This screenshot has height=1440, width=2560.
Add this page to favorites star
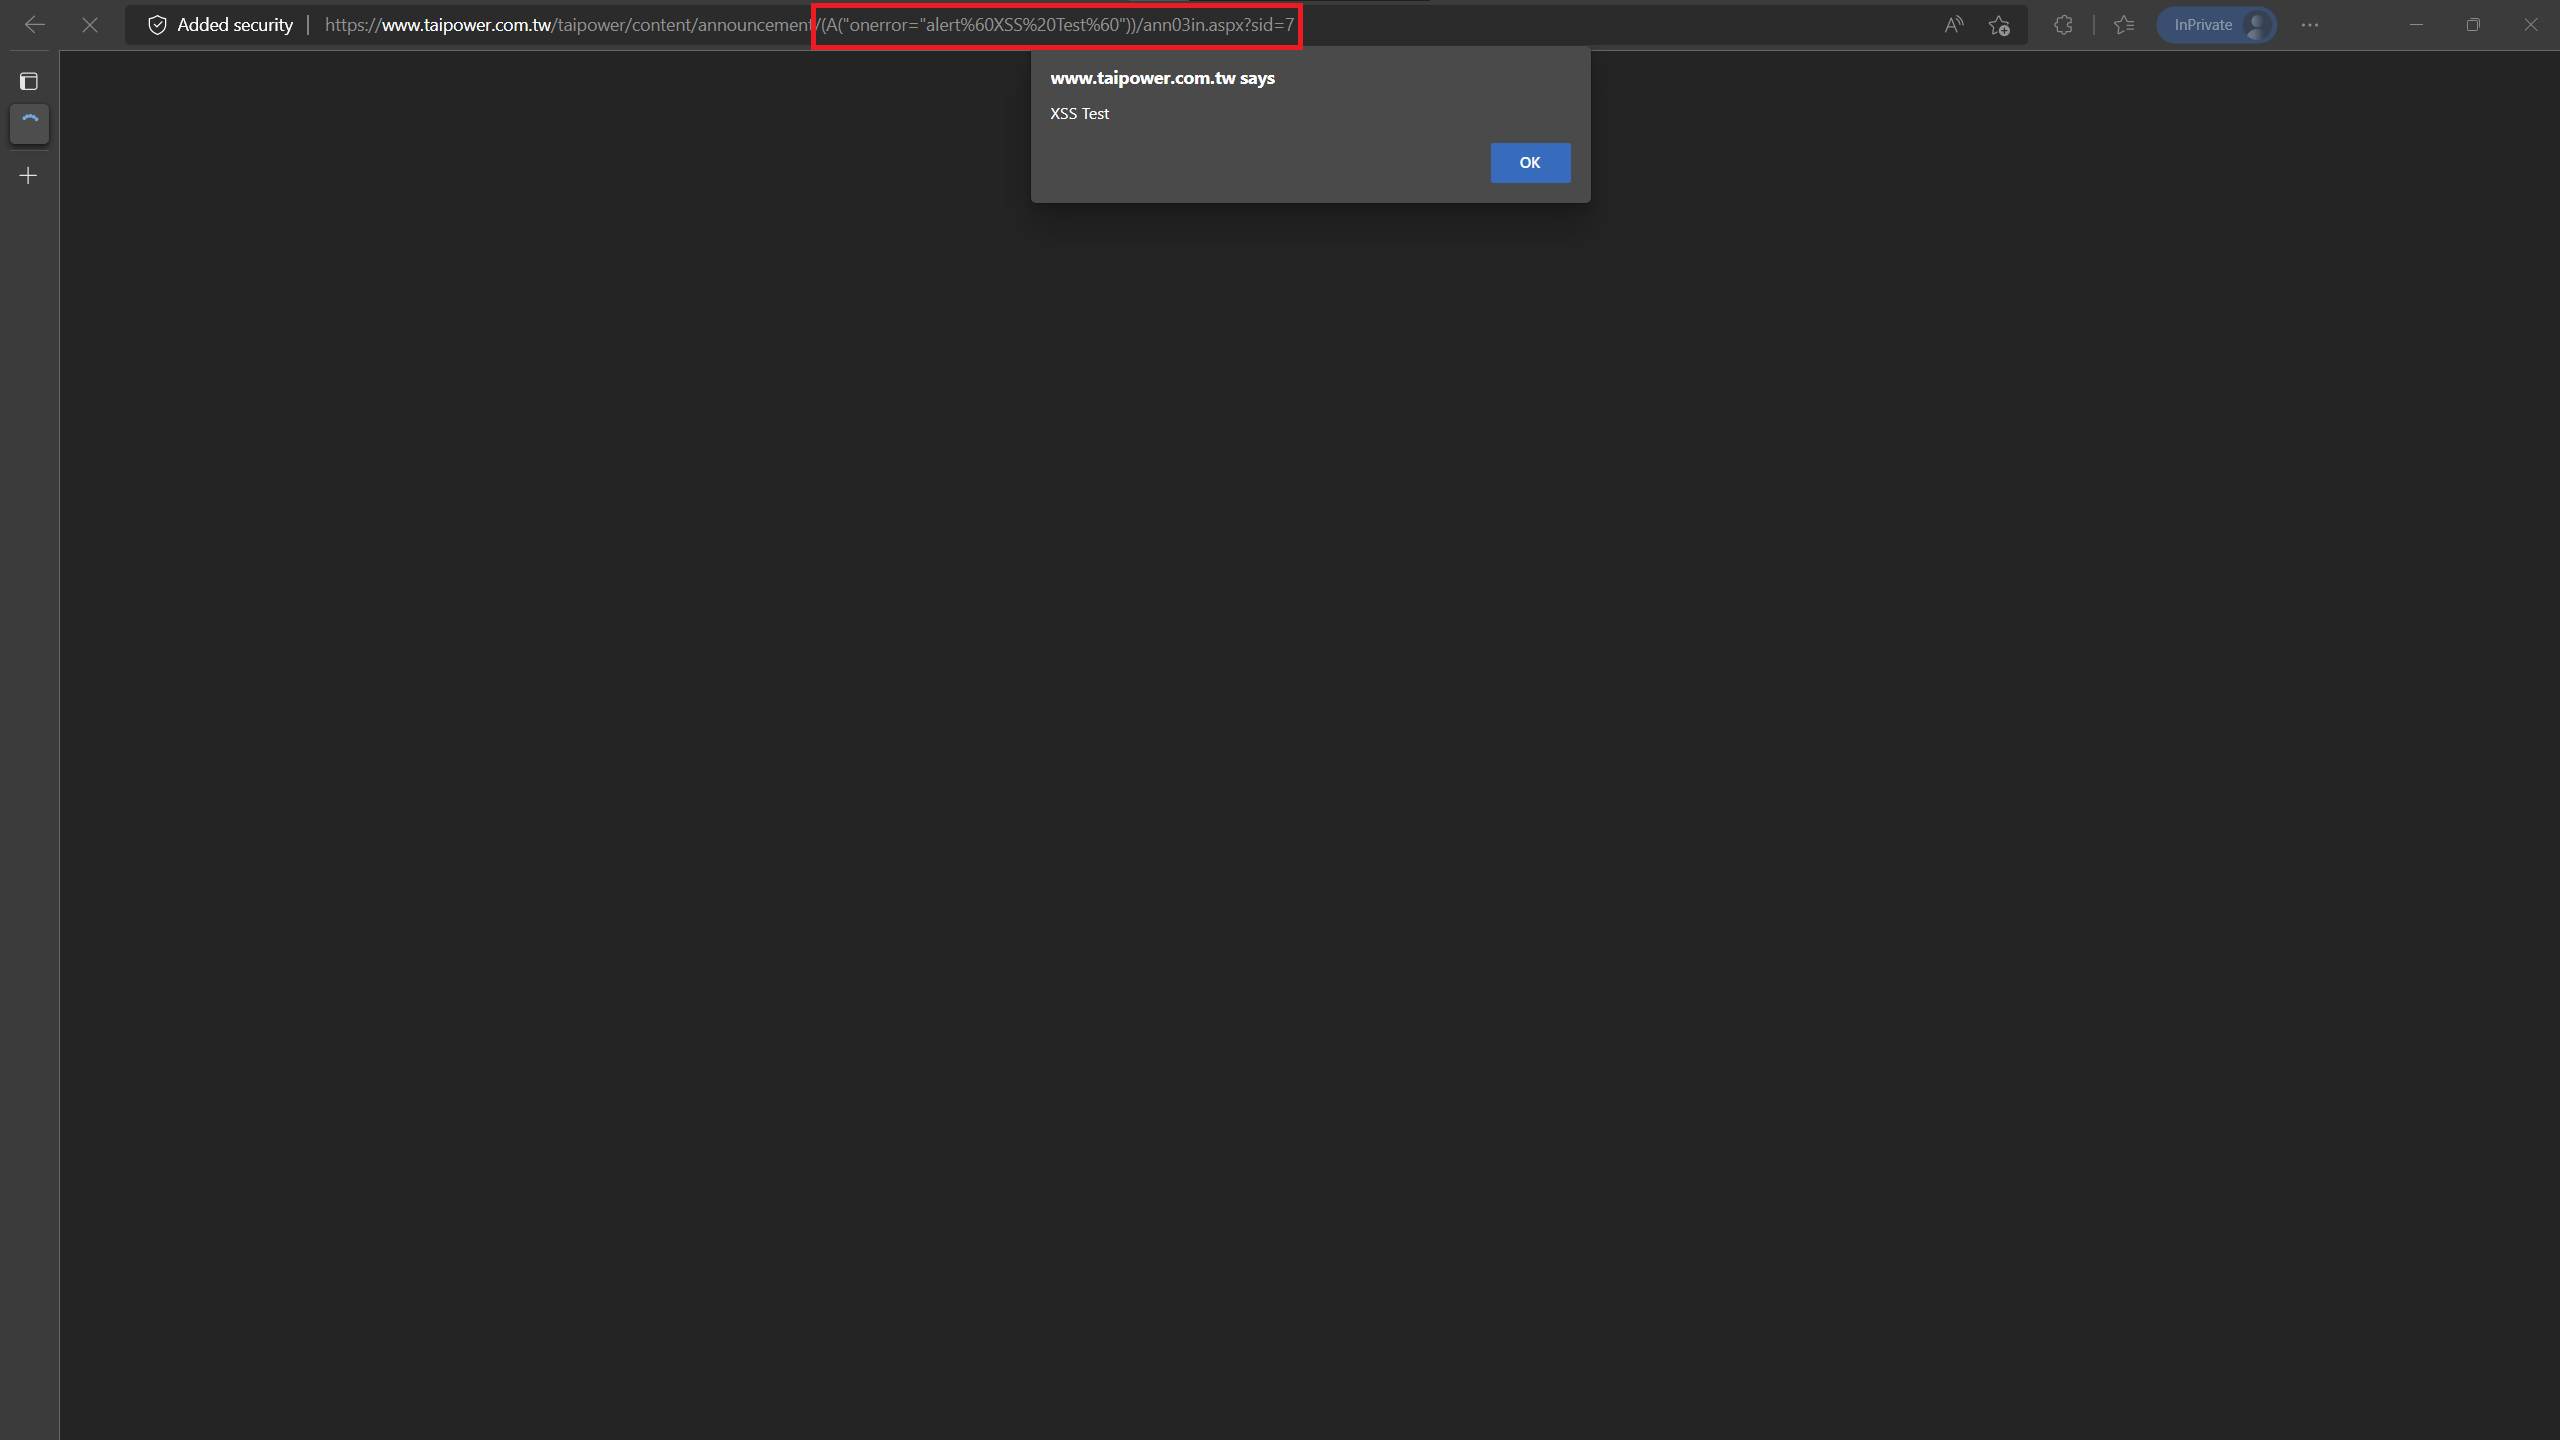point(1999,25)
